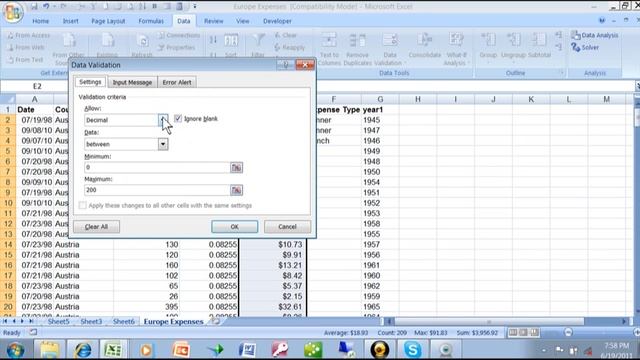The width and height of the screenshot is (640, 360).
Task: Select the View ribbon tab
Action: 242,21
